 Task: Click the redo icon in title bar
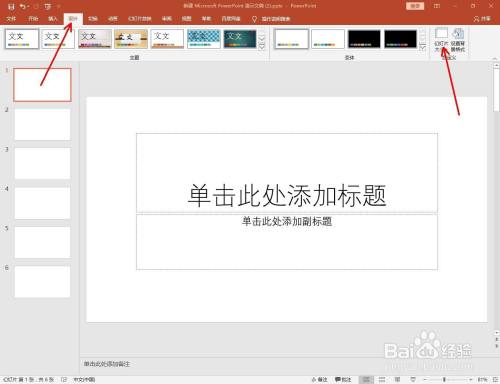pos(36,6)
